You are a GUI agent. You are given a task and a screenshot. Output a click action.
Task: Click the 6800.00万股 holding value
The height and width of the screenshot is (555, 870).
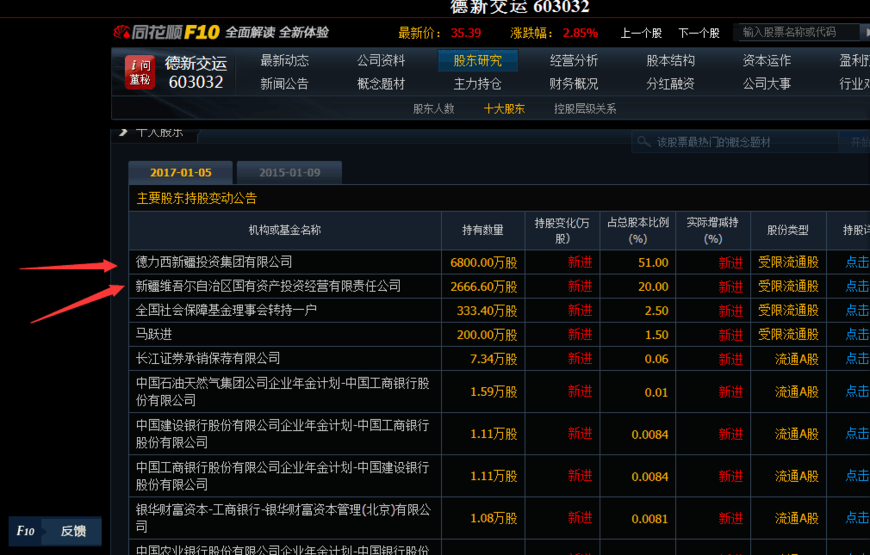coord(483,263)
